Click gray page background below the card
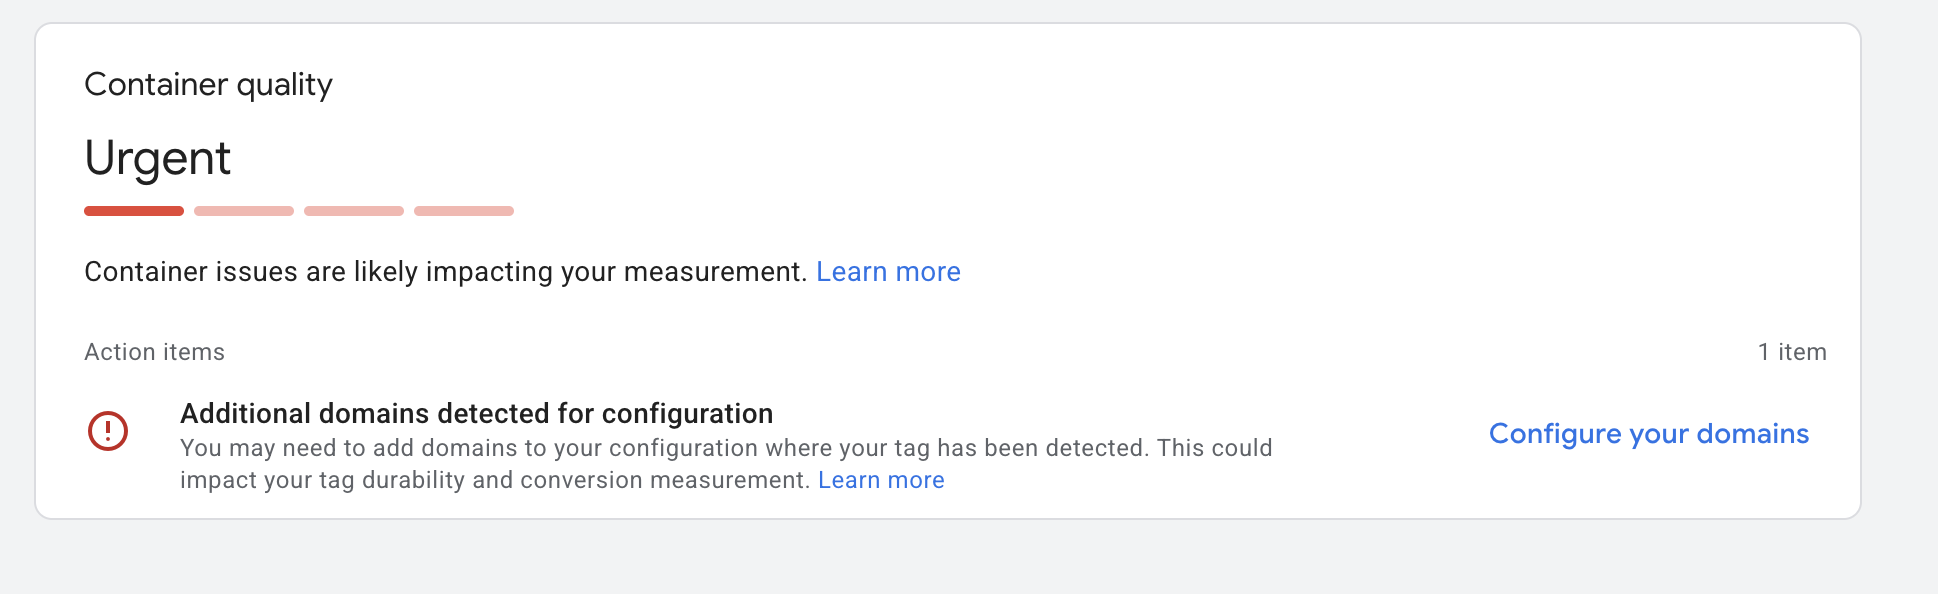This screenshot has width=1938, height=594. [900, 560]
